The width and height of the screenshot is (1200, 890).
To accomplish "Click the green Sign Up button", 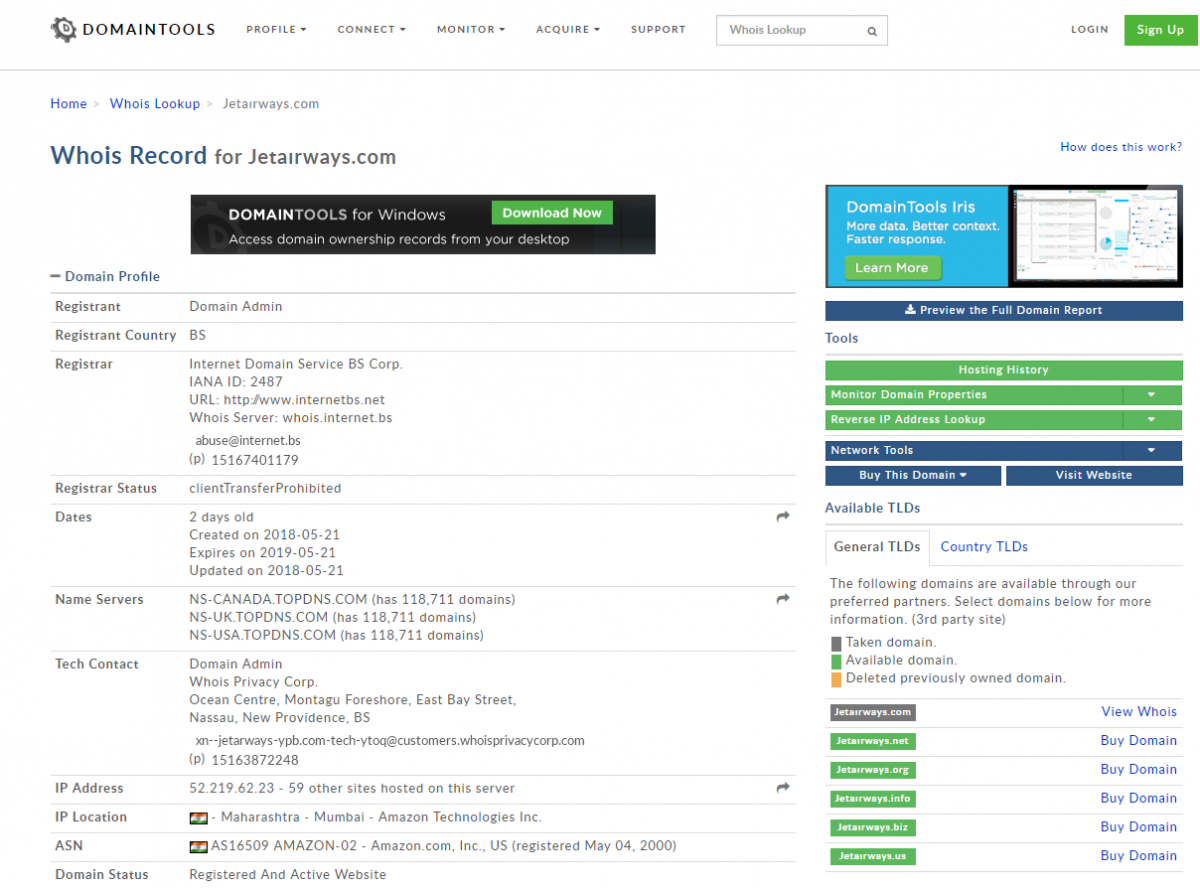I will coord(1160,30).
